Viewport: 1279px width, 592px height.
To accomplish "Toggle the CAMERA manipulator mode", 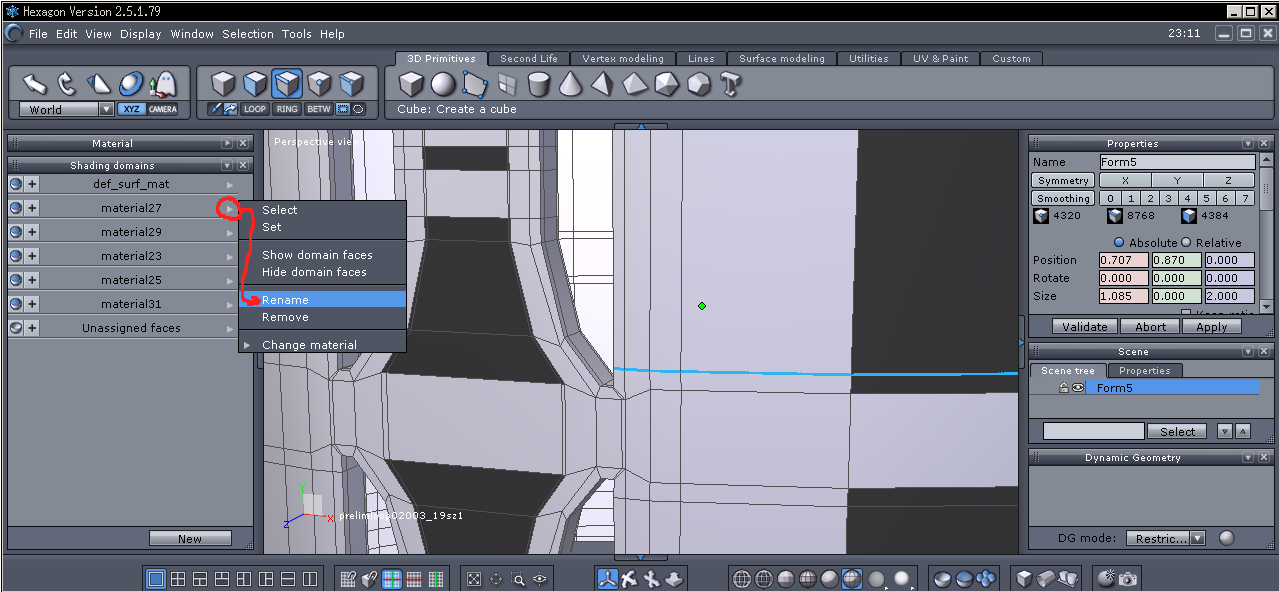I will 163,109.
